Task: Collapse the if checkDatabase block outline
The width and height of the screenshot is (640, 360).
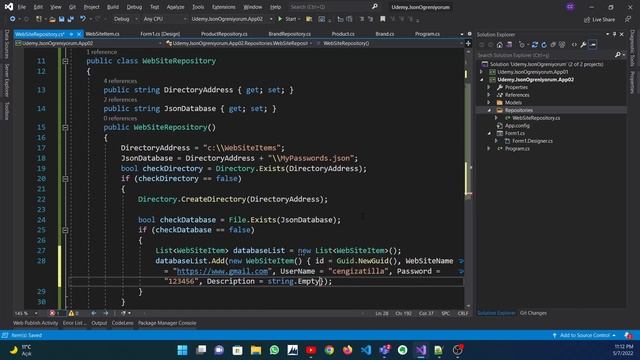Action: click(65, 230)
